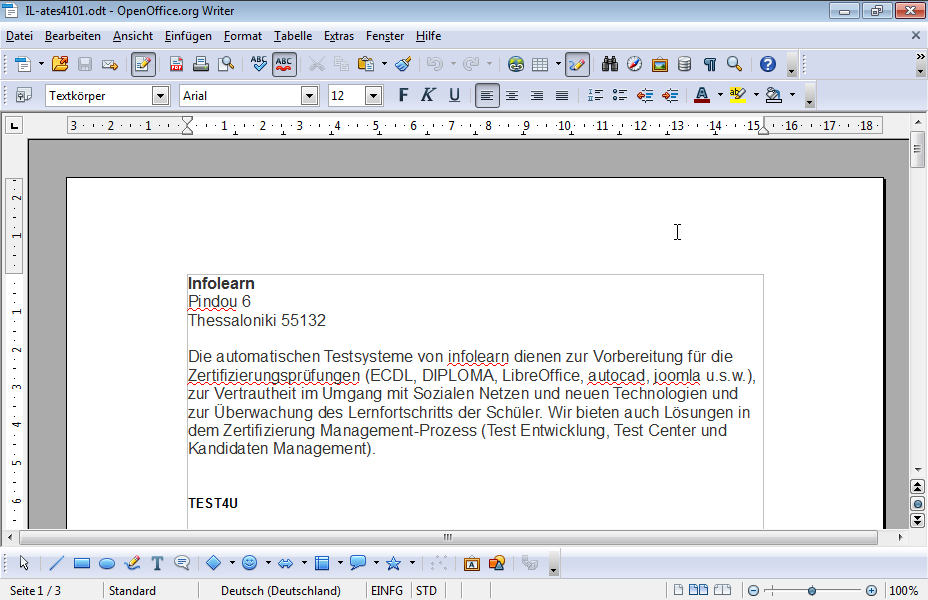Image resolution: width=928 pixels, height=600 pixels.
Task: Open the paste options dropdown arrow
Action: coord(384,64)
